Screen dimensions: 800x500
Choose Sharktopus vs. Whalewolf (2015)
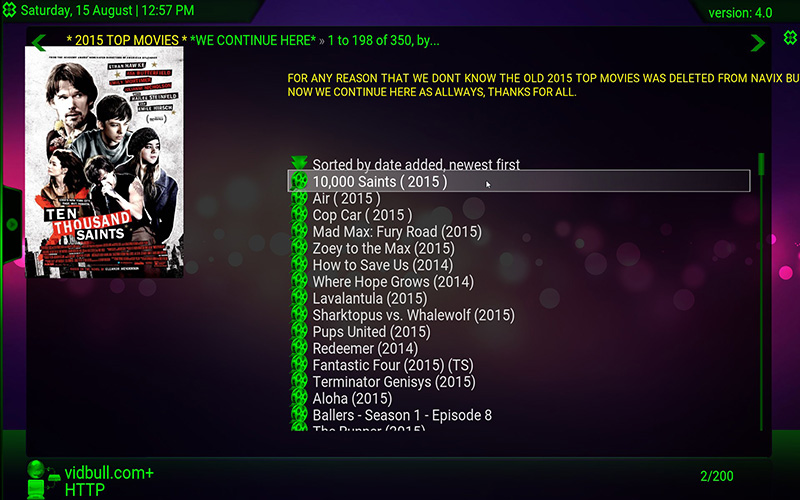tap(413, 315)
